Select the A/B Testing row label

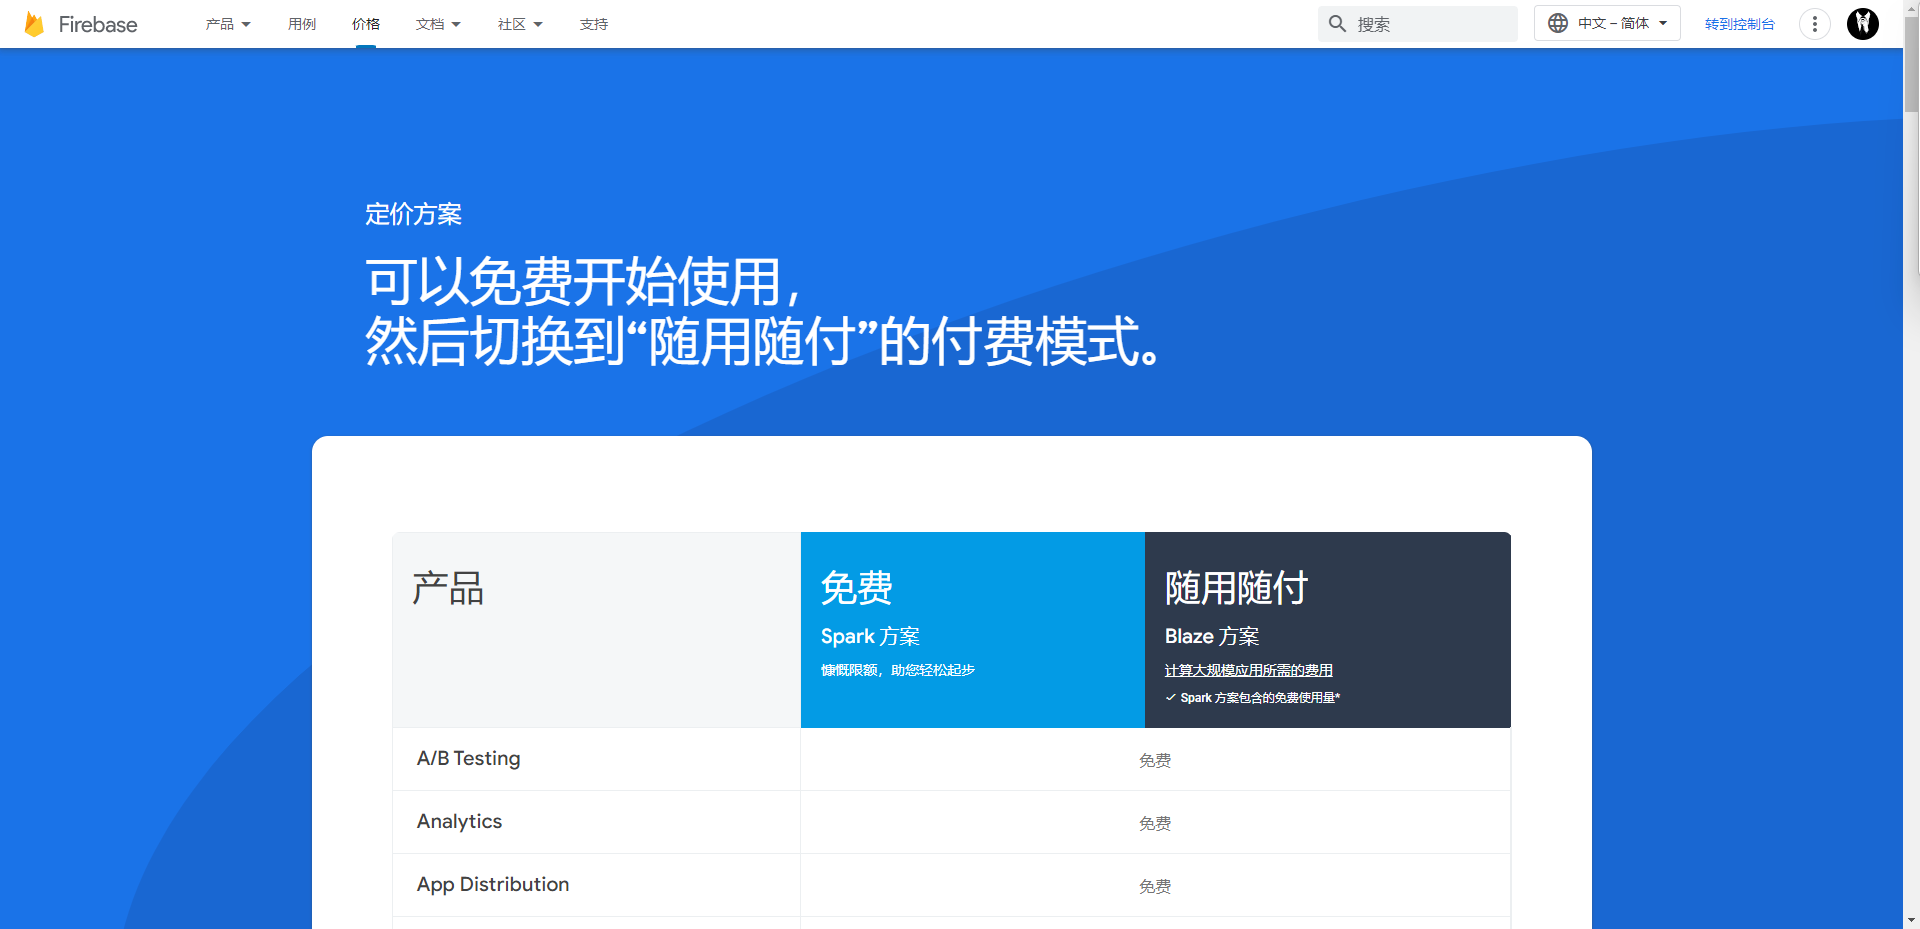469,758
